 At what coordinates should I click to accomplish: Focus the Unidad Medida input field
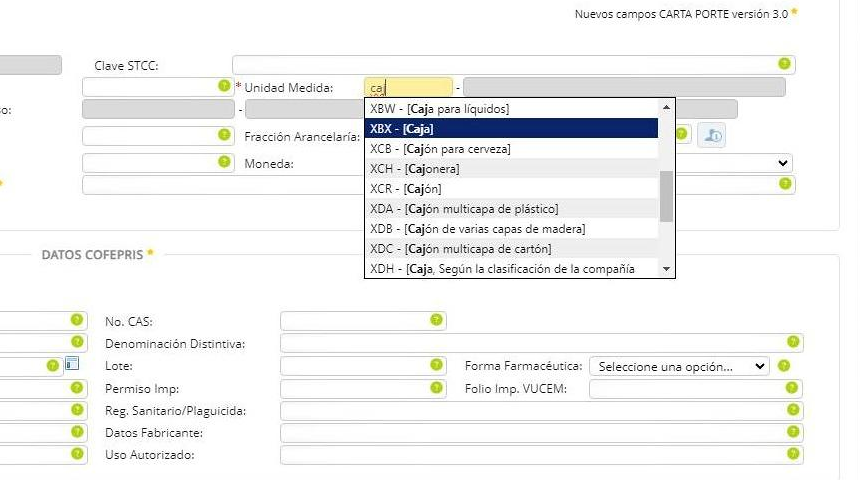pos(408,88)
